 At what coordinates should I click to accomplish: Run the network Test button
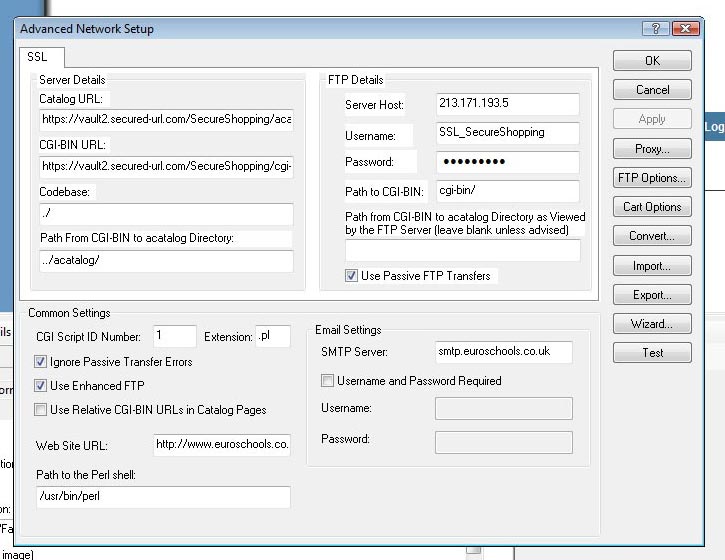[652, 353]
